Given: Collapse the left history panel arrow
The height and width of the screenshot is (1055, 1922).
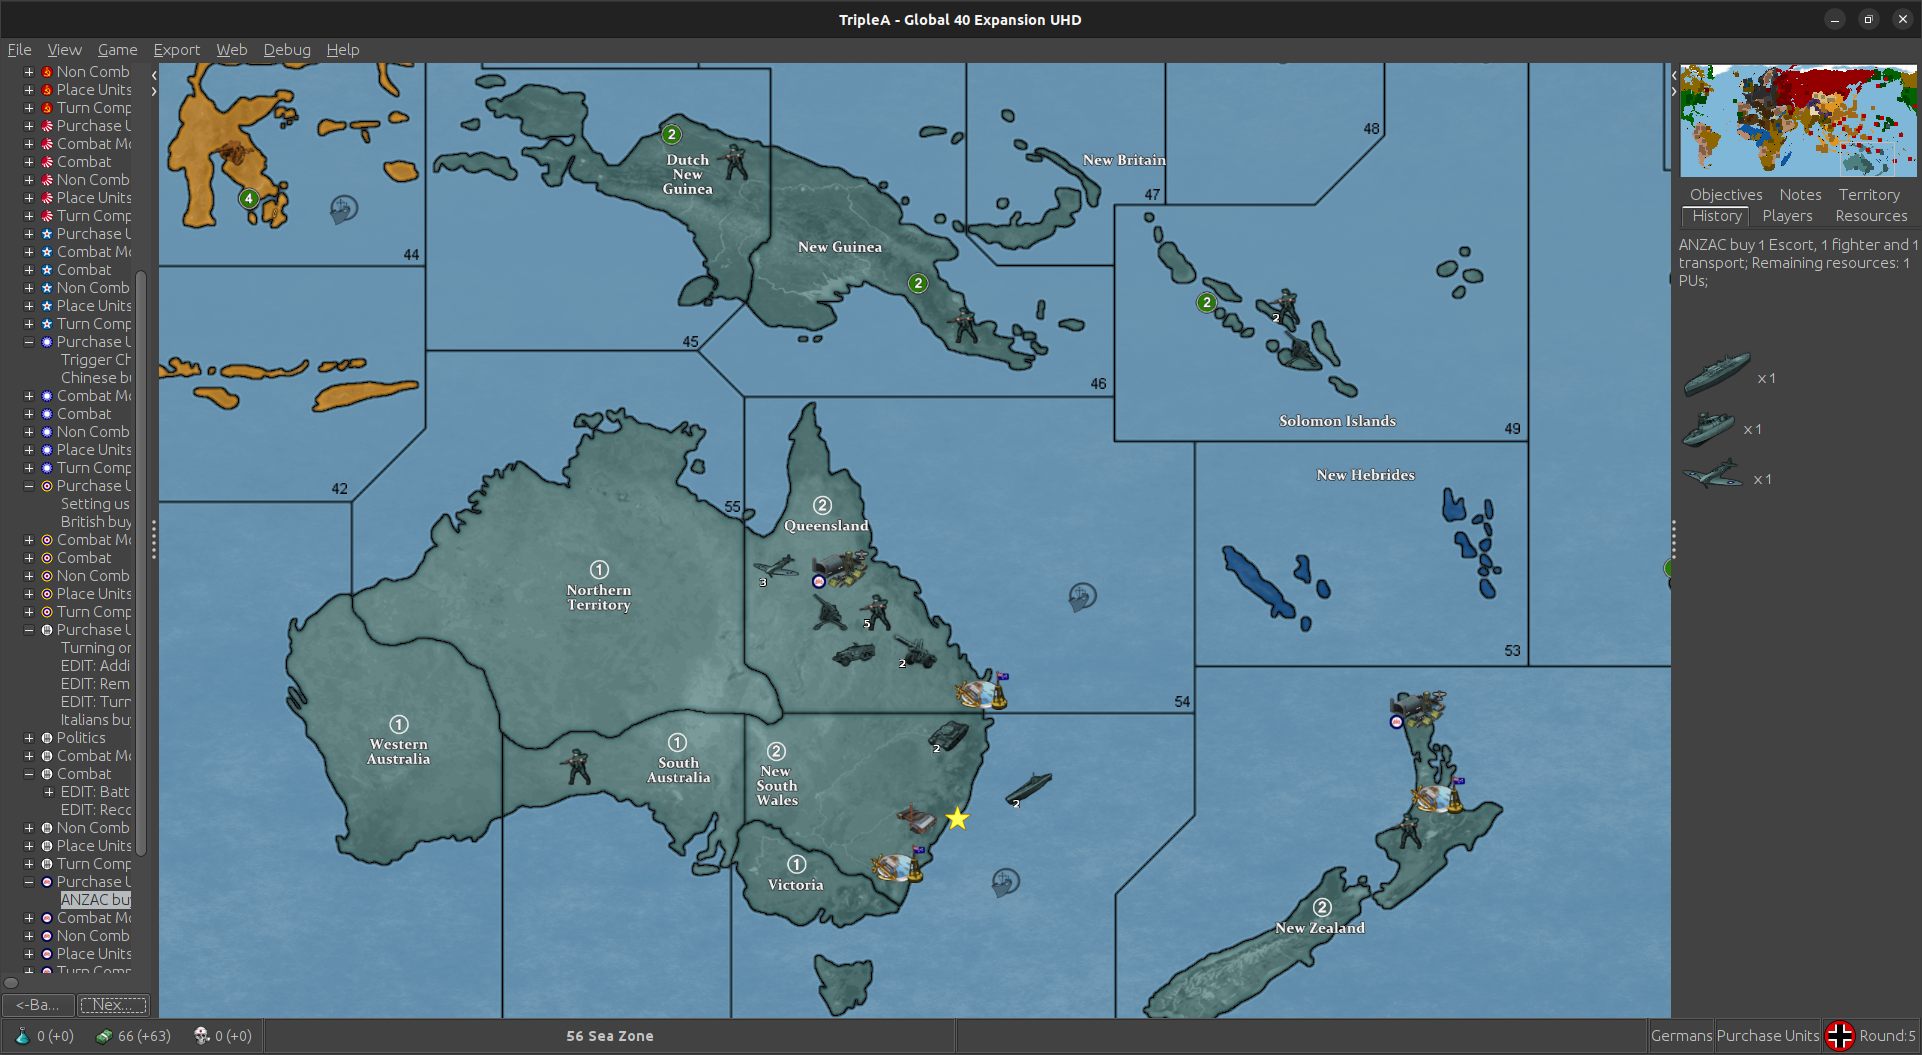Looking at the screenshot, I should (153, 74).
